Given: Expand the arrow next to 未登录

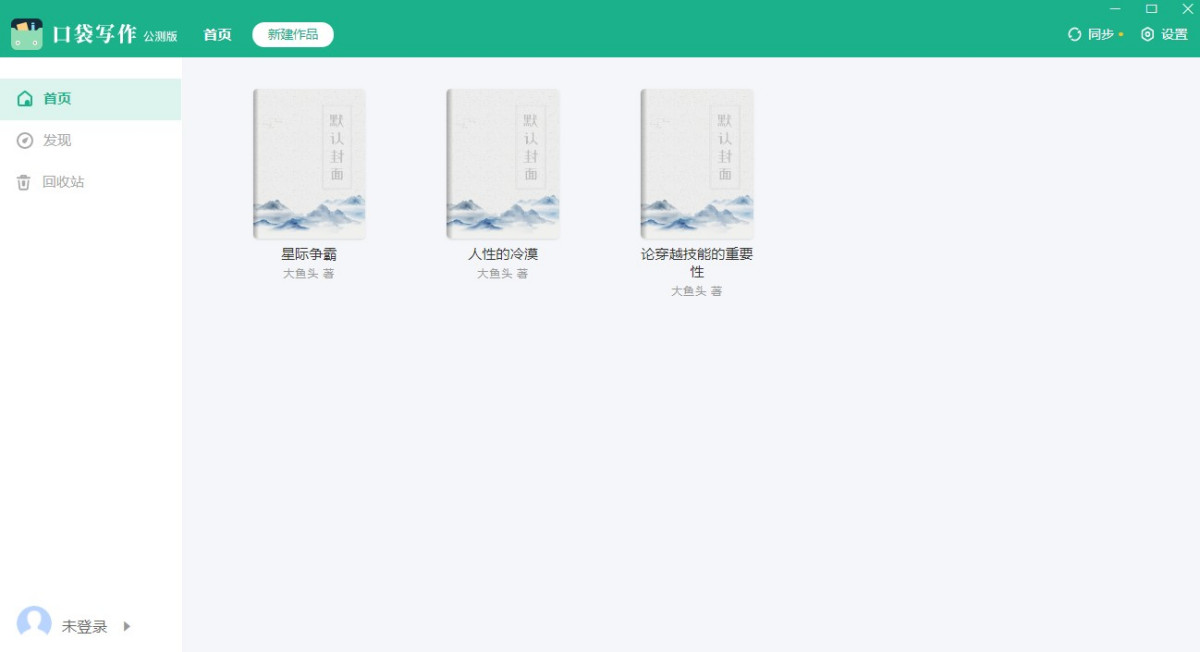Looking at the screenshot, I should click(x=127, y=627).
